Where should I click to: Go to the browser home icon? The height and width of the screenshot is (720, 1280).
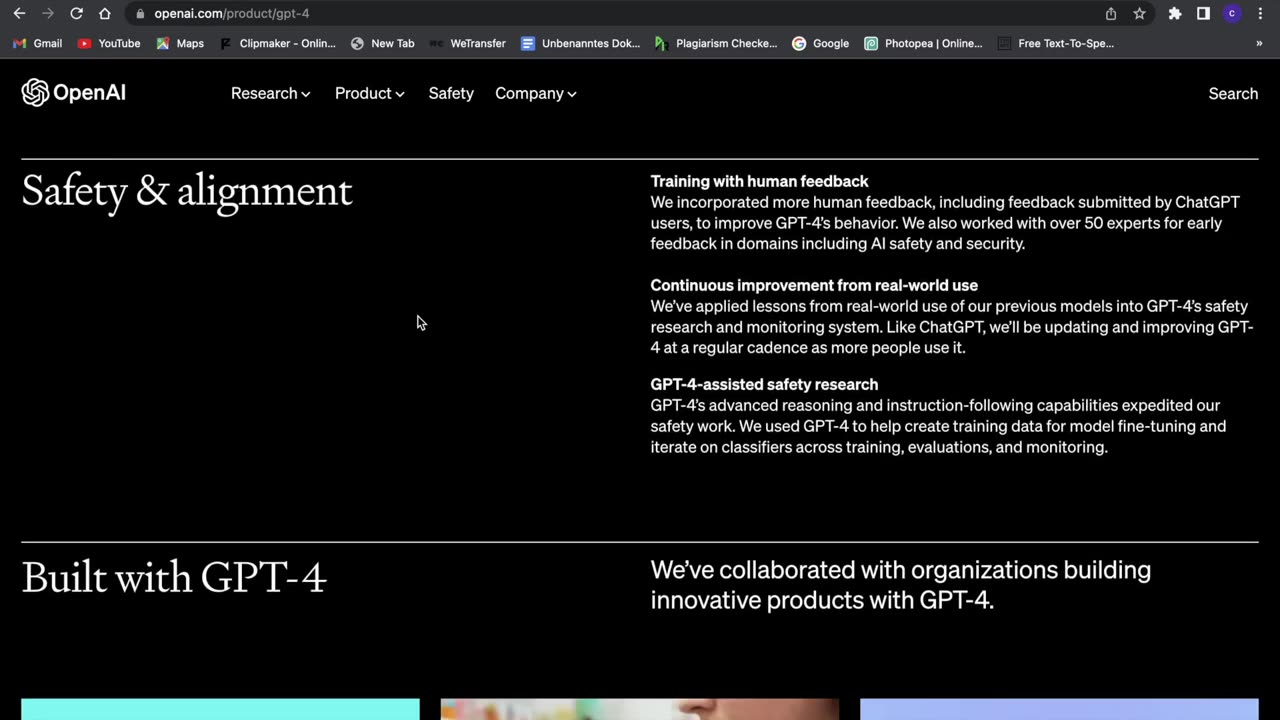[x=105, y=14]
